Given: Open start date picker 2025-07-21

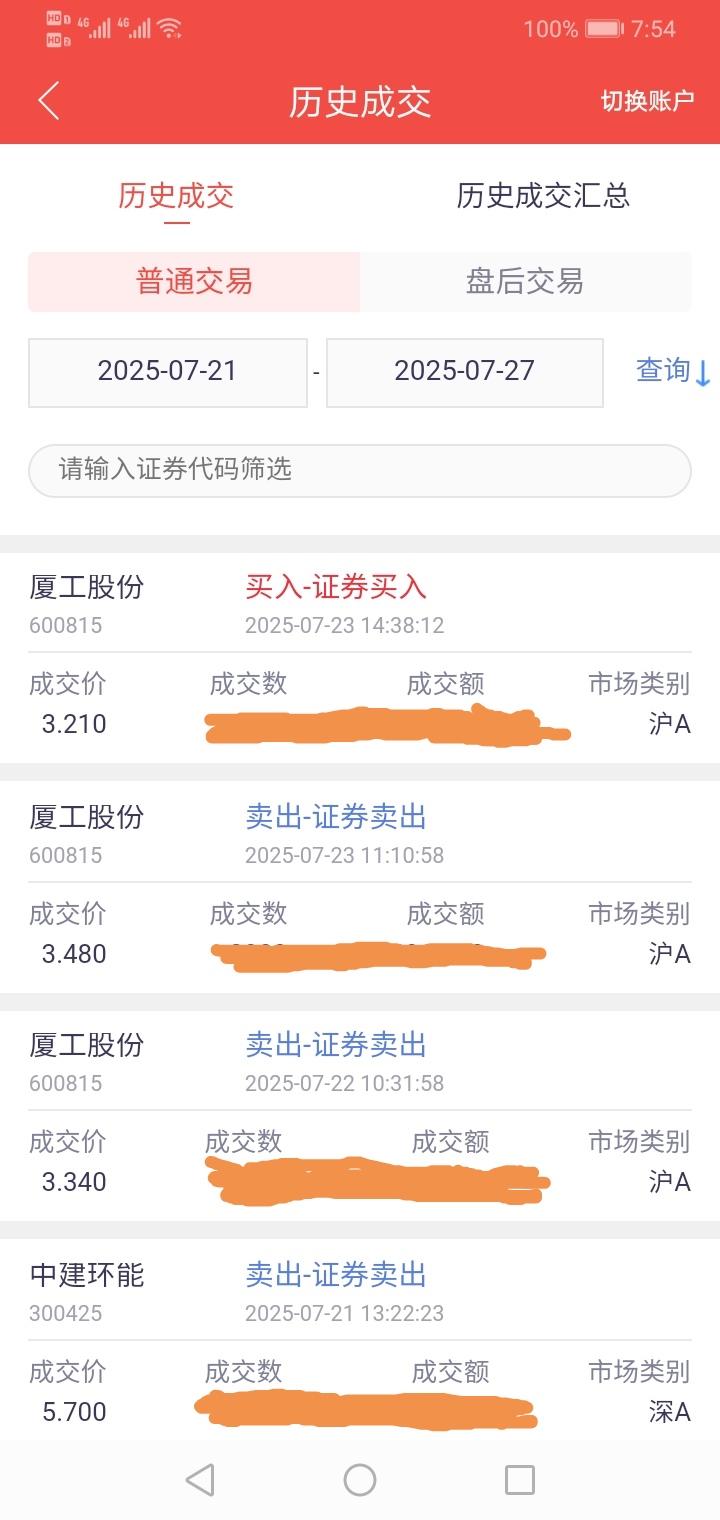Looking at the screenshot, I should [x=167, y=372].
